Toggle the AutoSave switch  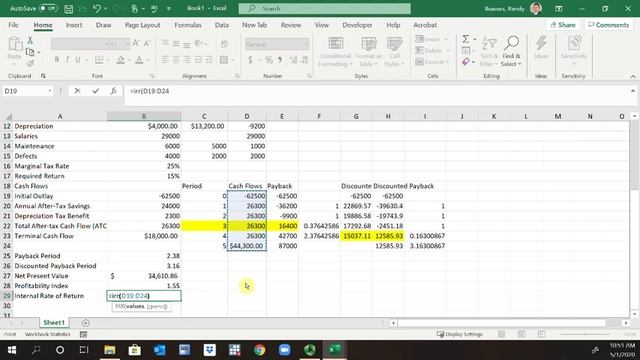coord(48,8)
